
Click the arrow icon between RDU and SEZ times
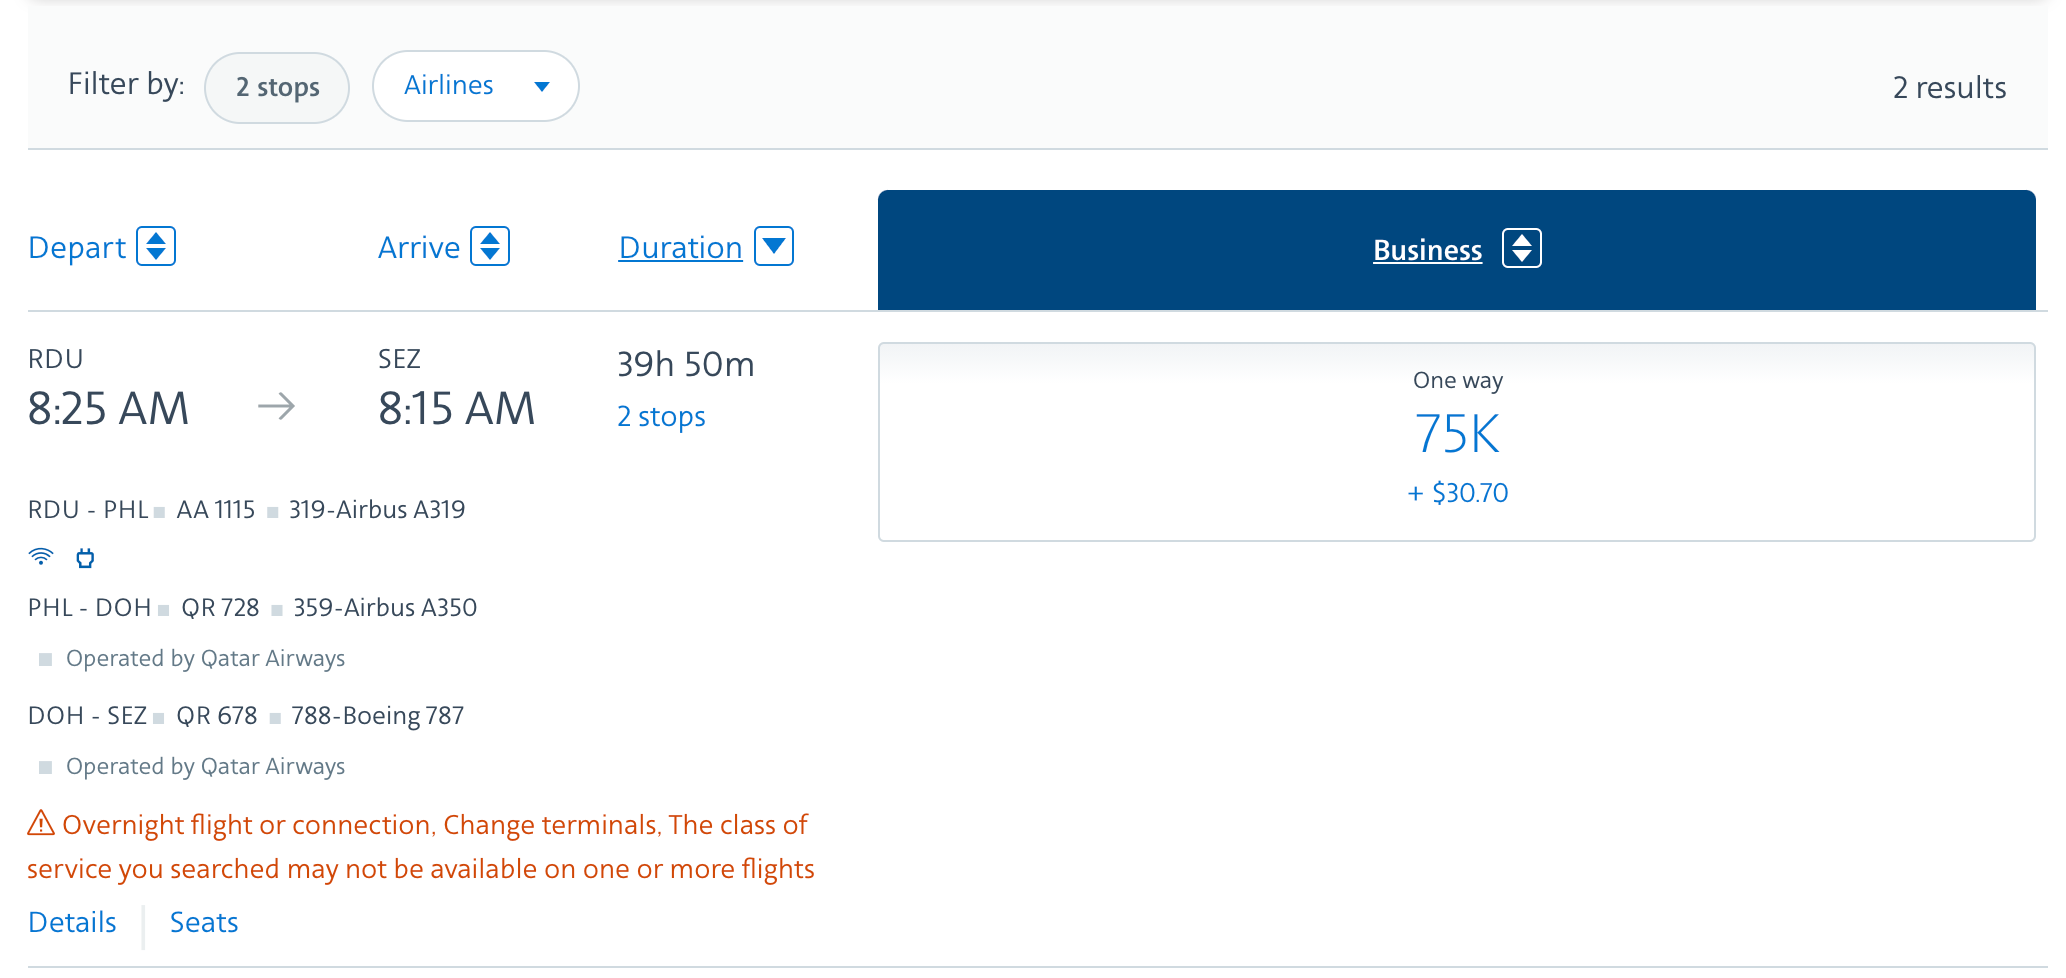click(x=278, y=407)
